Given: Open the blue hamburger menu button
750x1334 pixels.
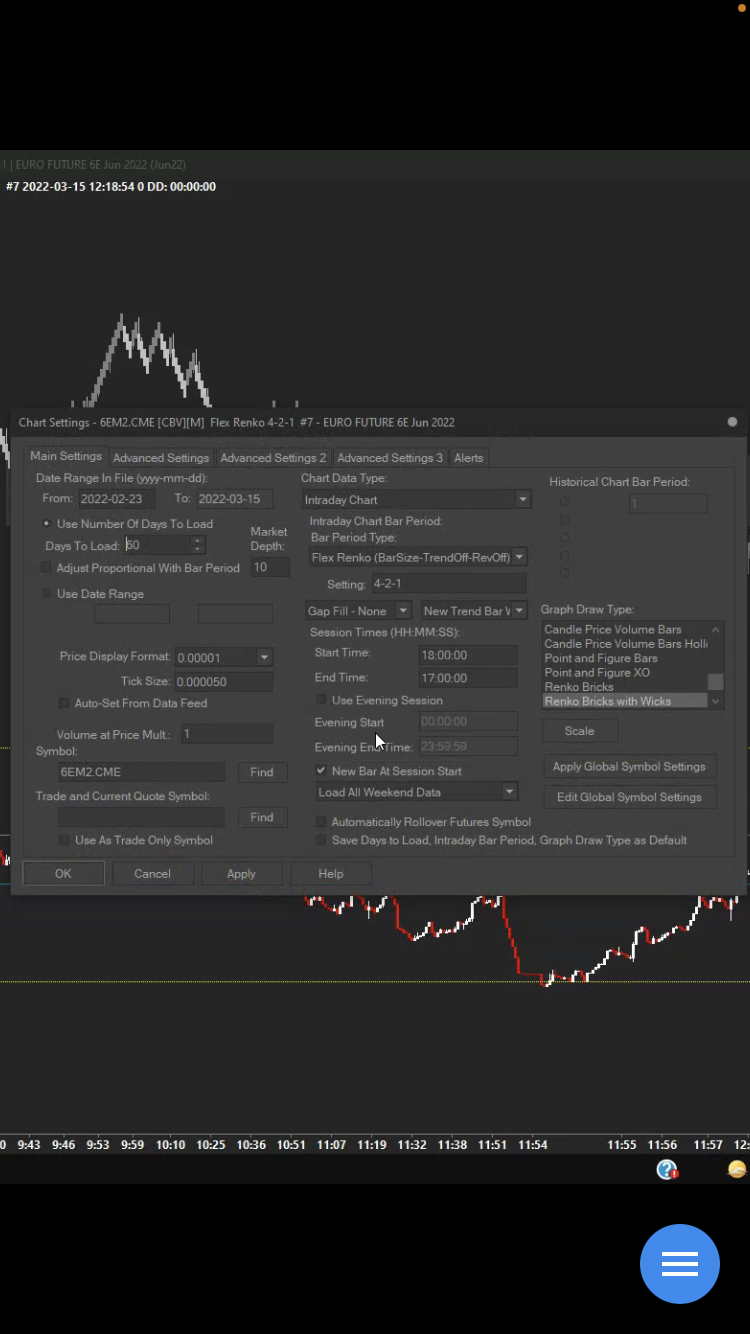Looking at the screenshot, I should click(680, 1264).
